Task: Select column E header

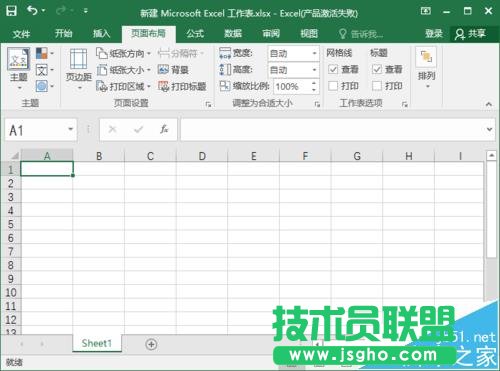Action: [253, 156]
